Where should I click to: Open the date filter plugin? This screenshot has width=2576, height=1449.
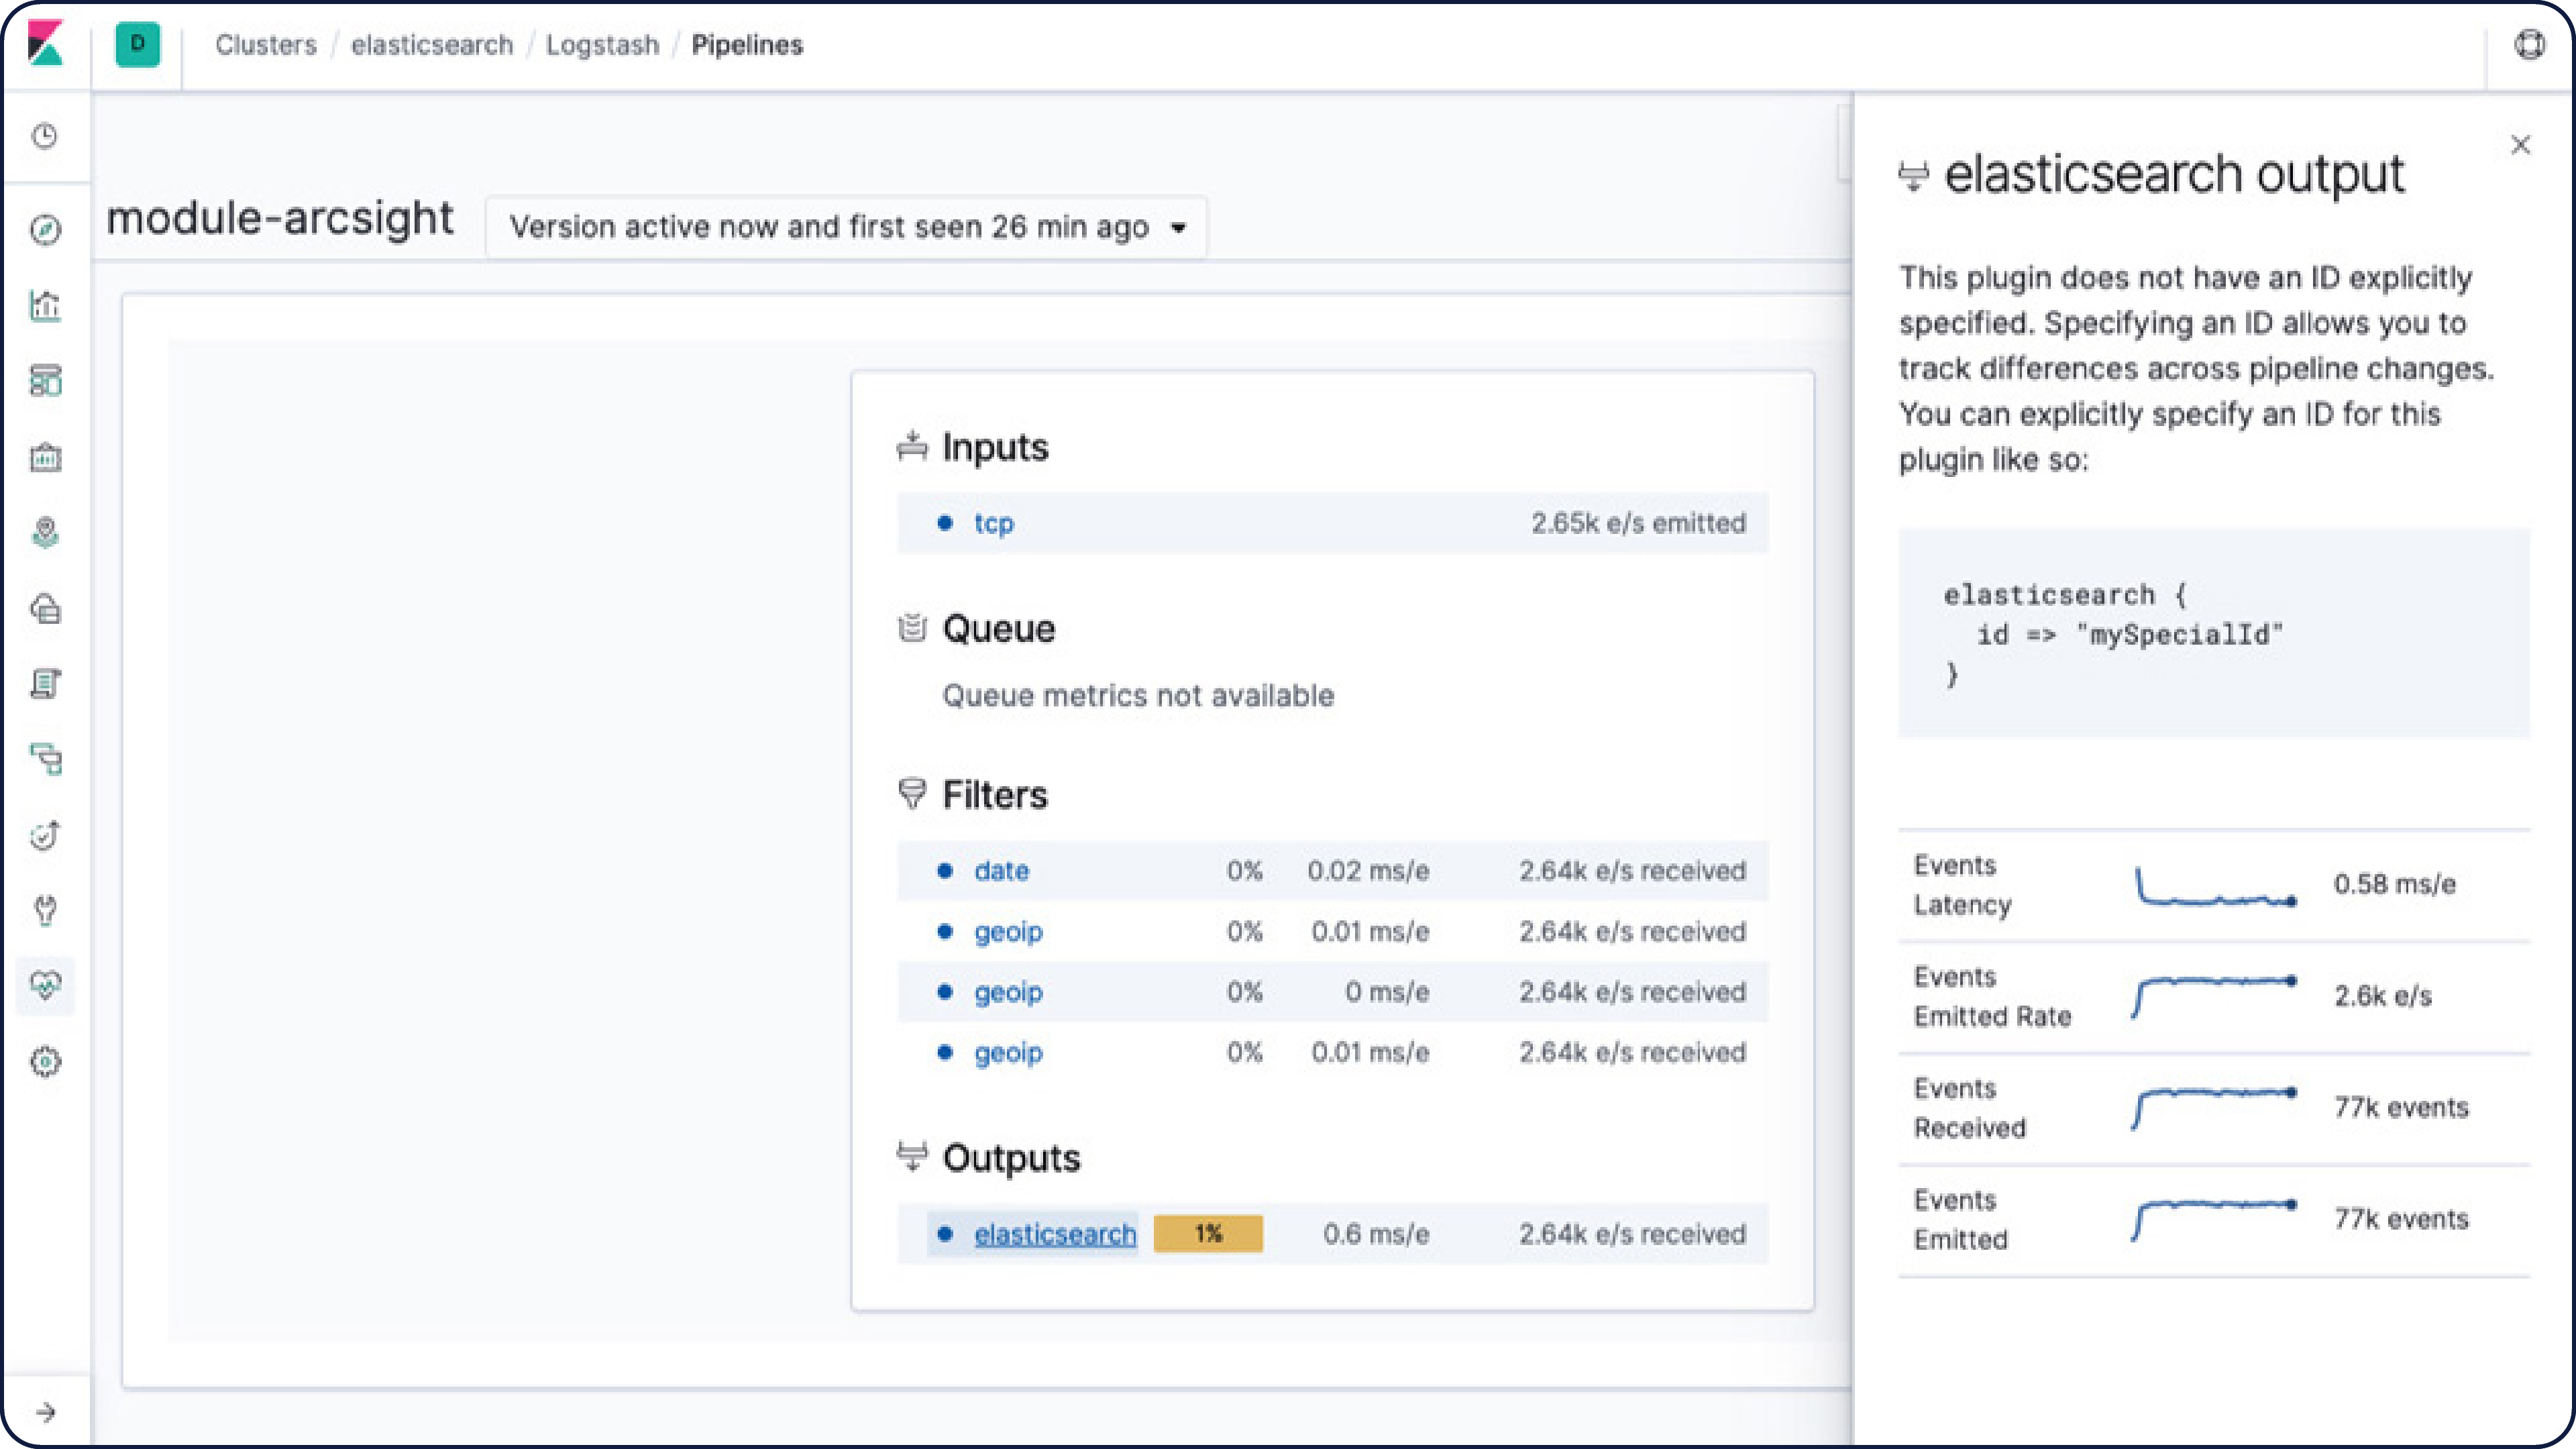[x=1002, y=871]
